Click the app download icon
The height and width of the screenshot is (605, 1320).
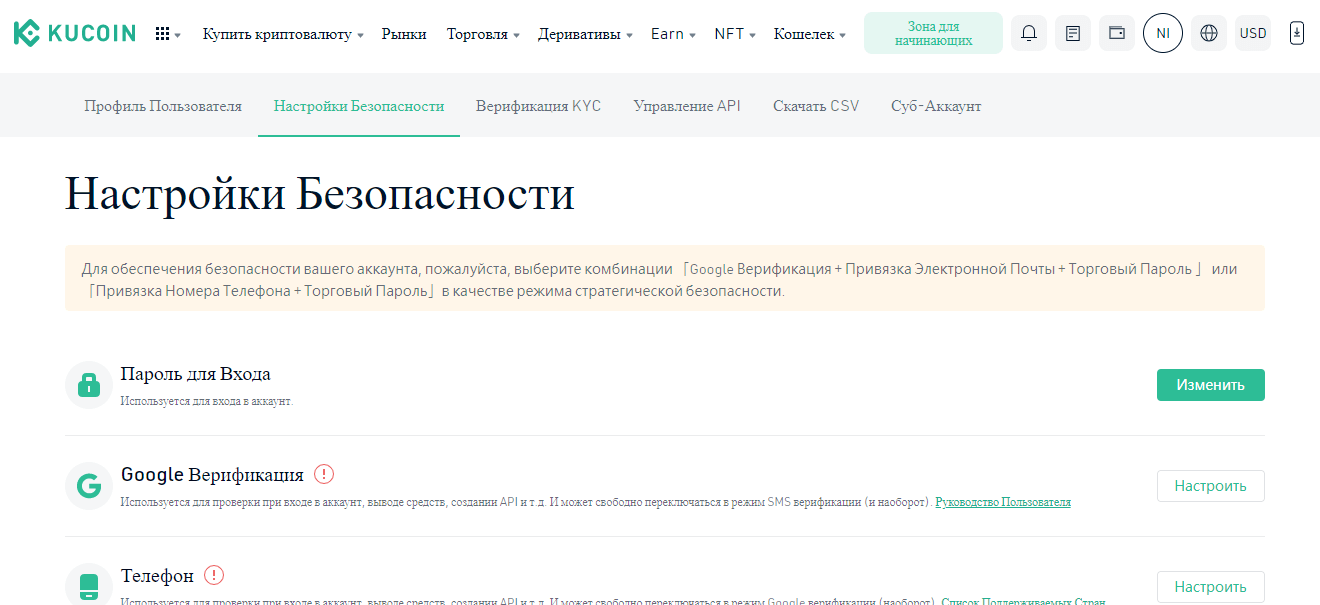coord(1296,33)
